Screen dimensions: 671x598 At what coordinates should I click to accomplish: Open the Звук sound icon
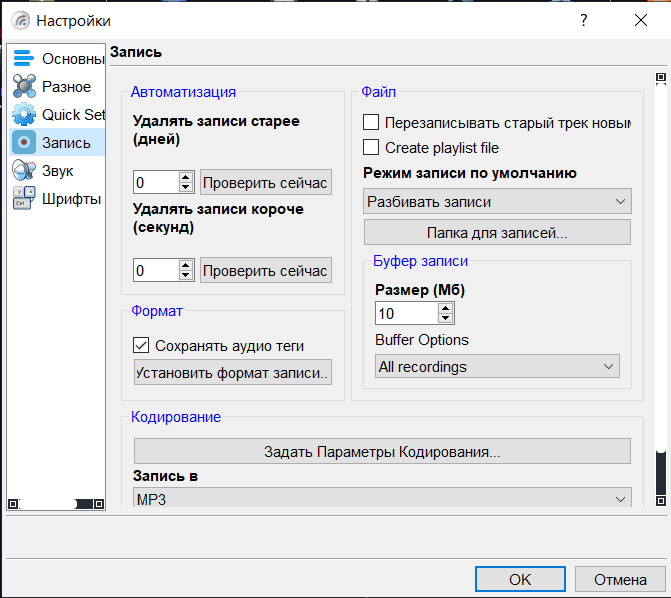tap(24, 171)
